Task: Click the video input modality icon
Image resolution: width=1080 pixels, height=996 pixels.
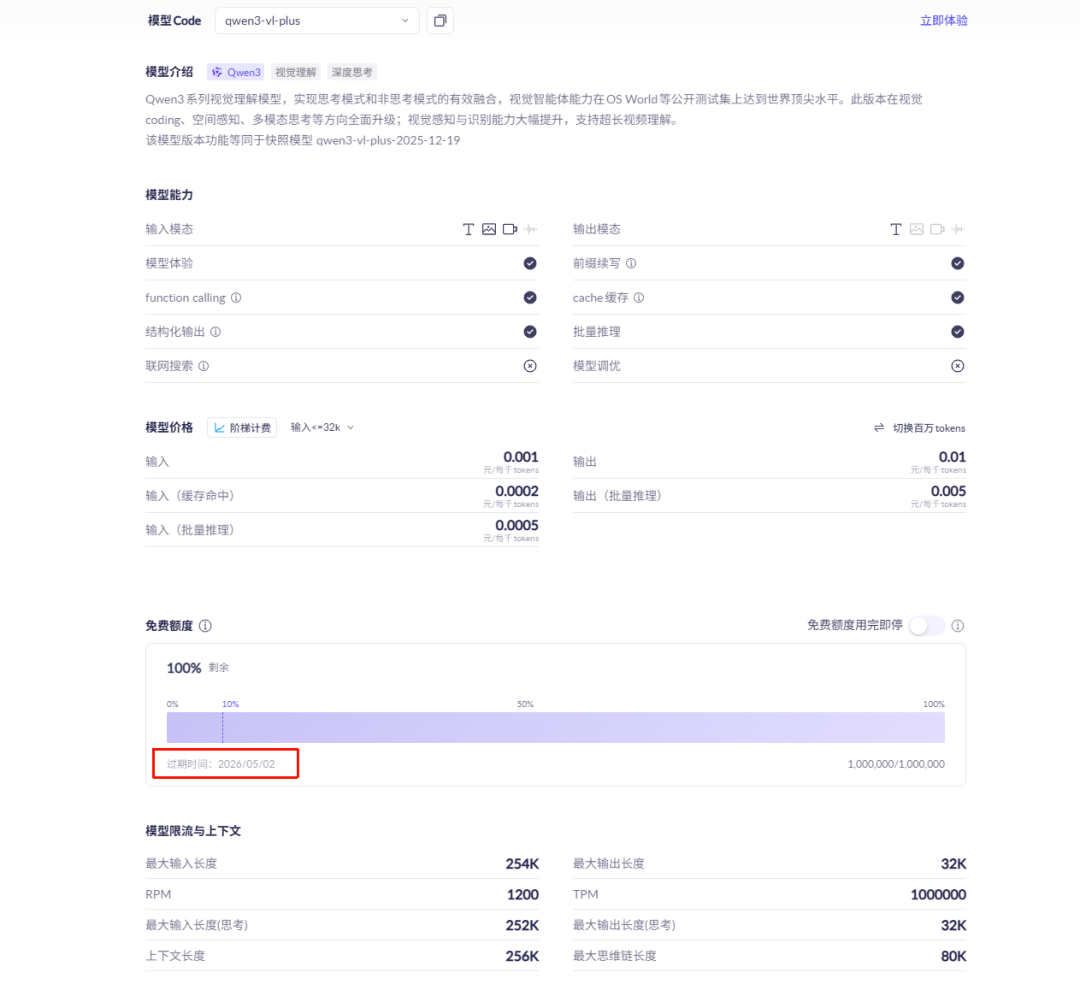Action: click(x=510, y=229)
